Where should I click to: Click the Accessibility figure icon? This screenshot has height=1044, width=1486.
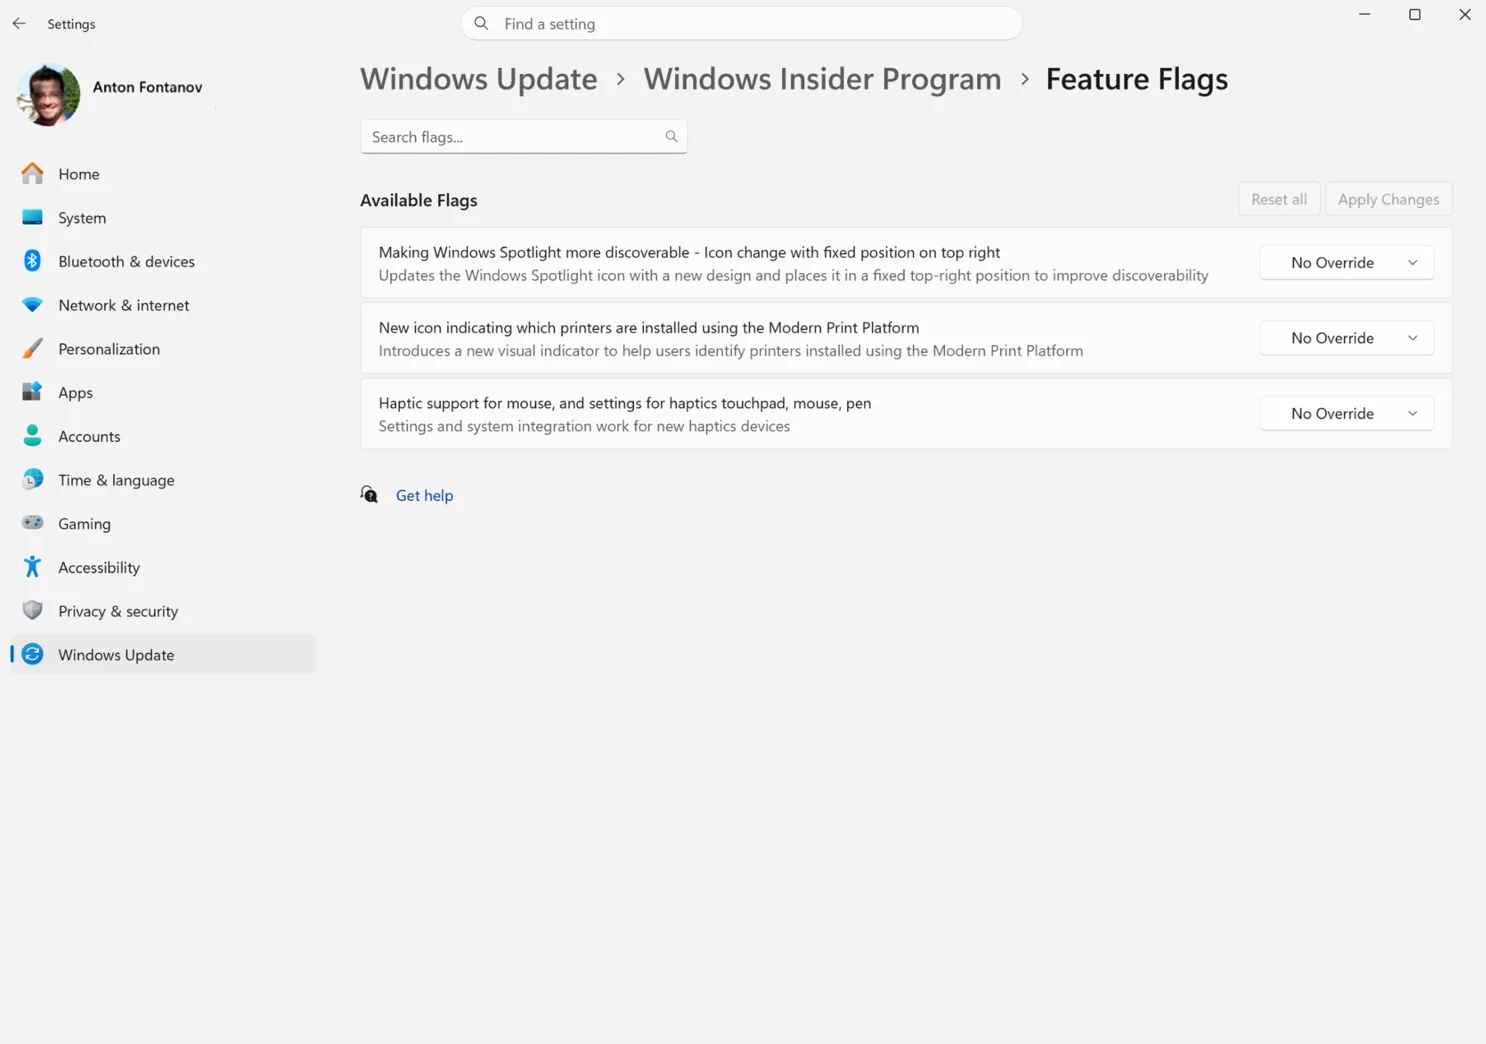33,567
